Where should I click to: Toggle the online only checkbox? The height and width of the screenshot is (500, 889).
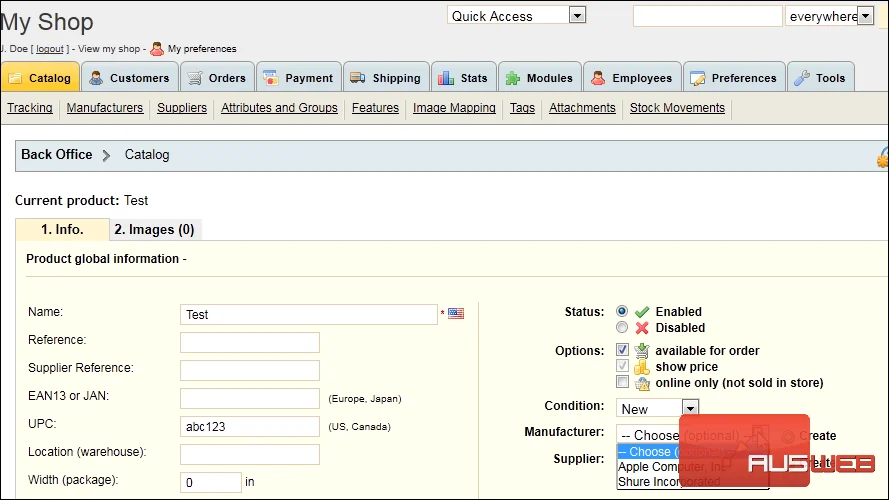pyautogui.click(x=622, y=382)
